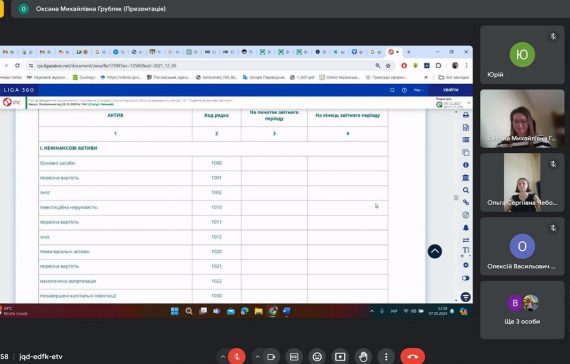Click the court building icon in sidebar

tap(466, 177)
